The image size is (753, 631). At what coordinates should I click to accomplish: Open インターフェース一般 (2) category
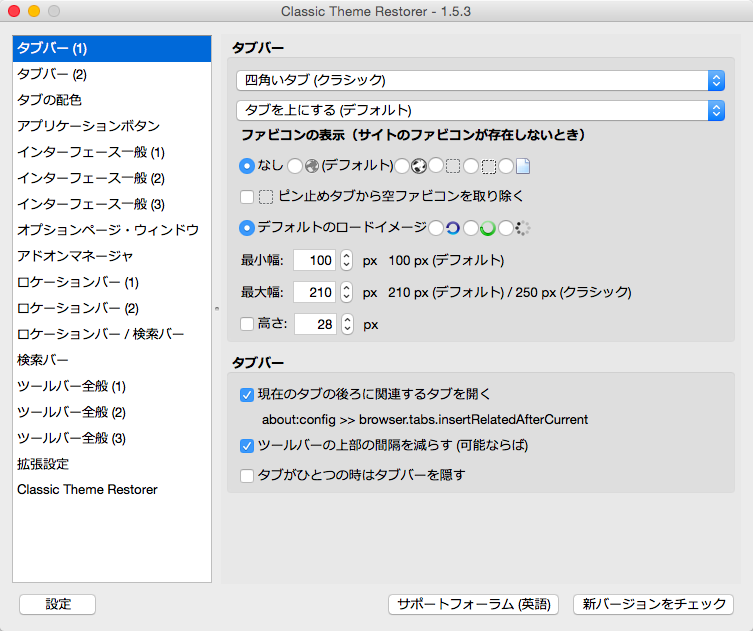tap(112, 178)
